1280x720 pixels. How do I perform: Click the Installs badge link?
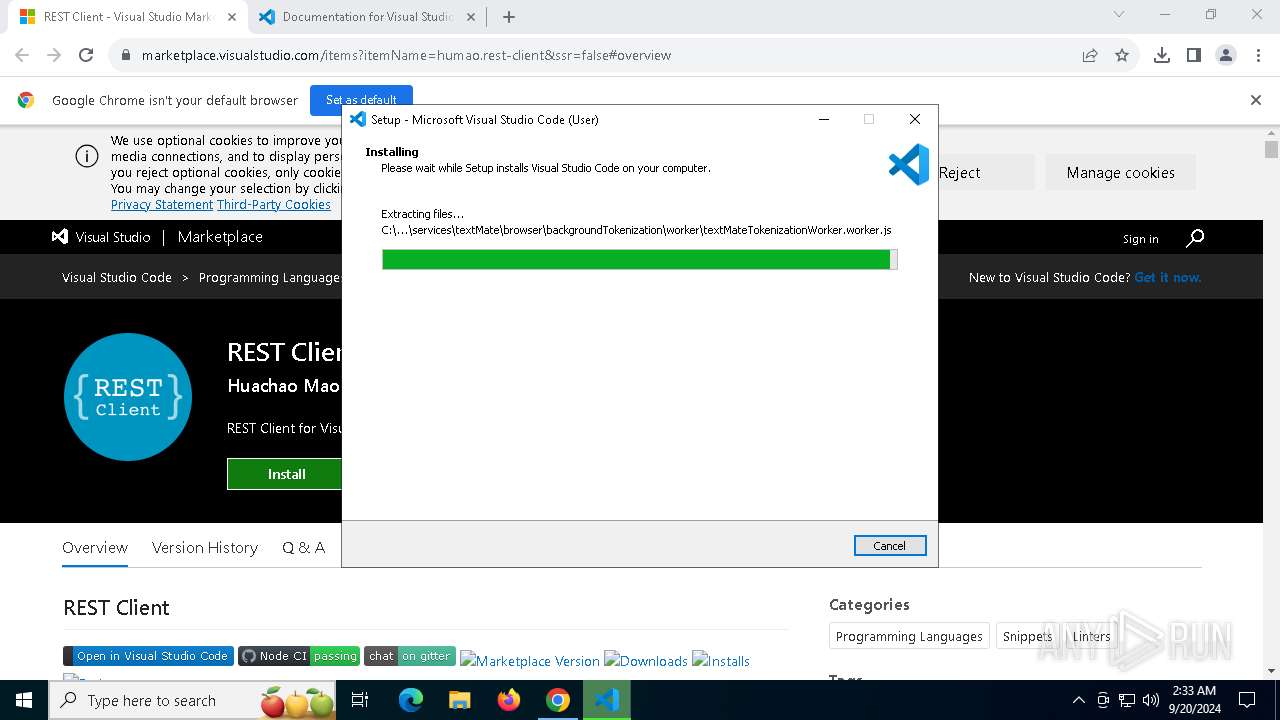tap(721, 661)
